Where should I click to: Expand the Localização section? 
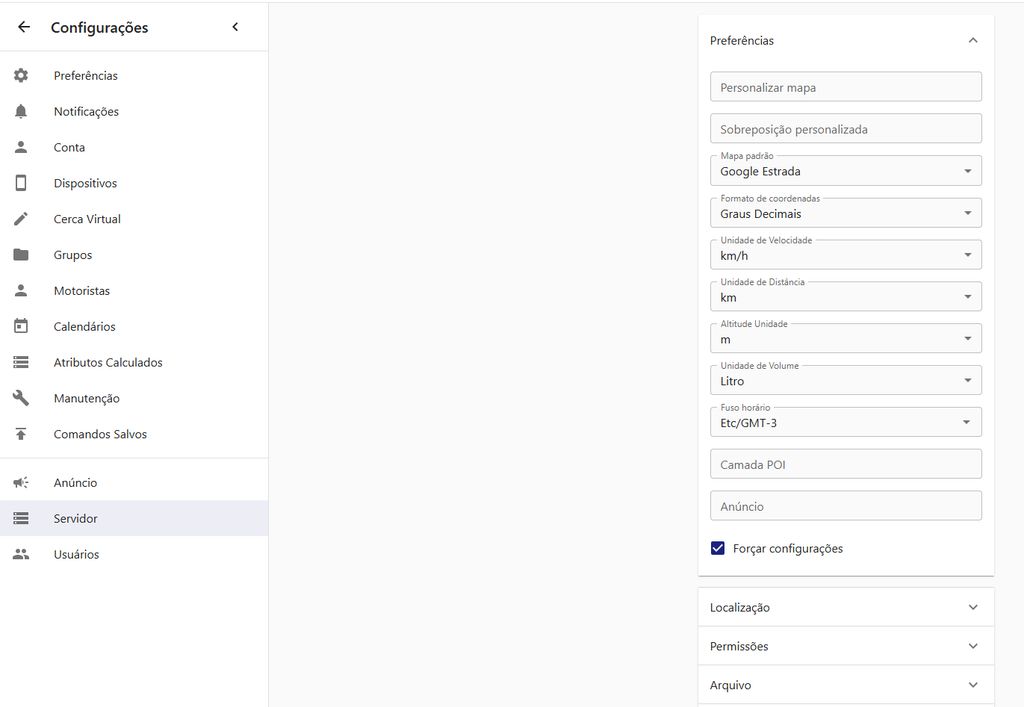click(845, 607)
